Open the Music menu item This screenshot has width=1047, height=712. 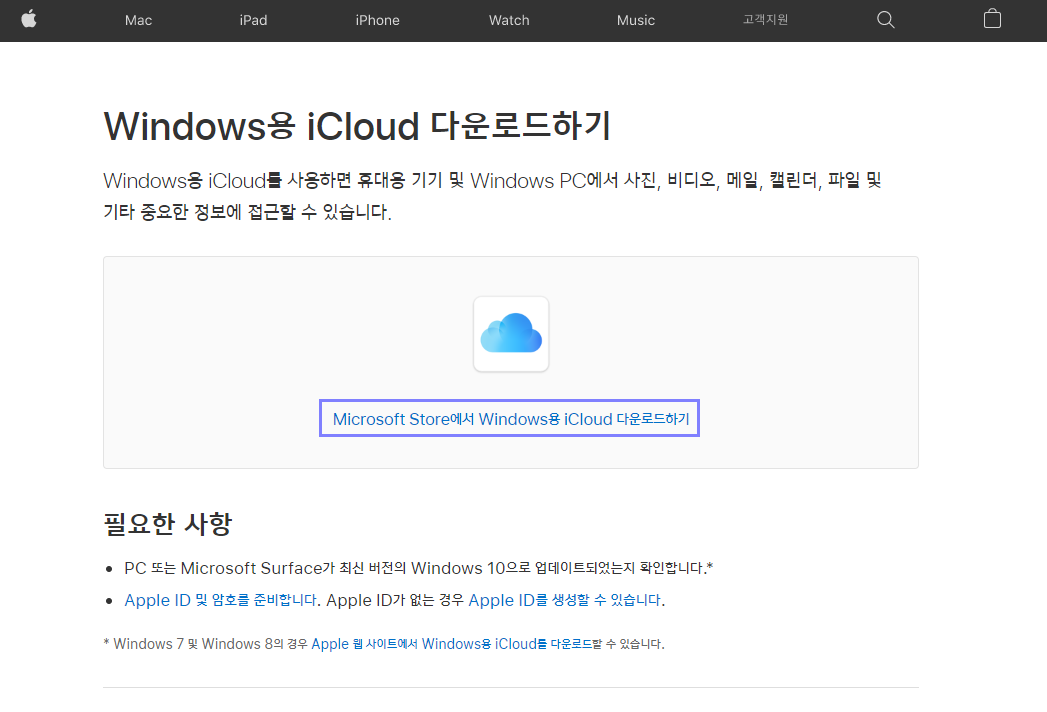(636, 20)
